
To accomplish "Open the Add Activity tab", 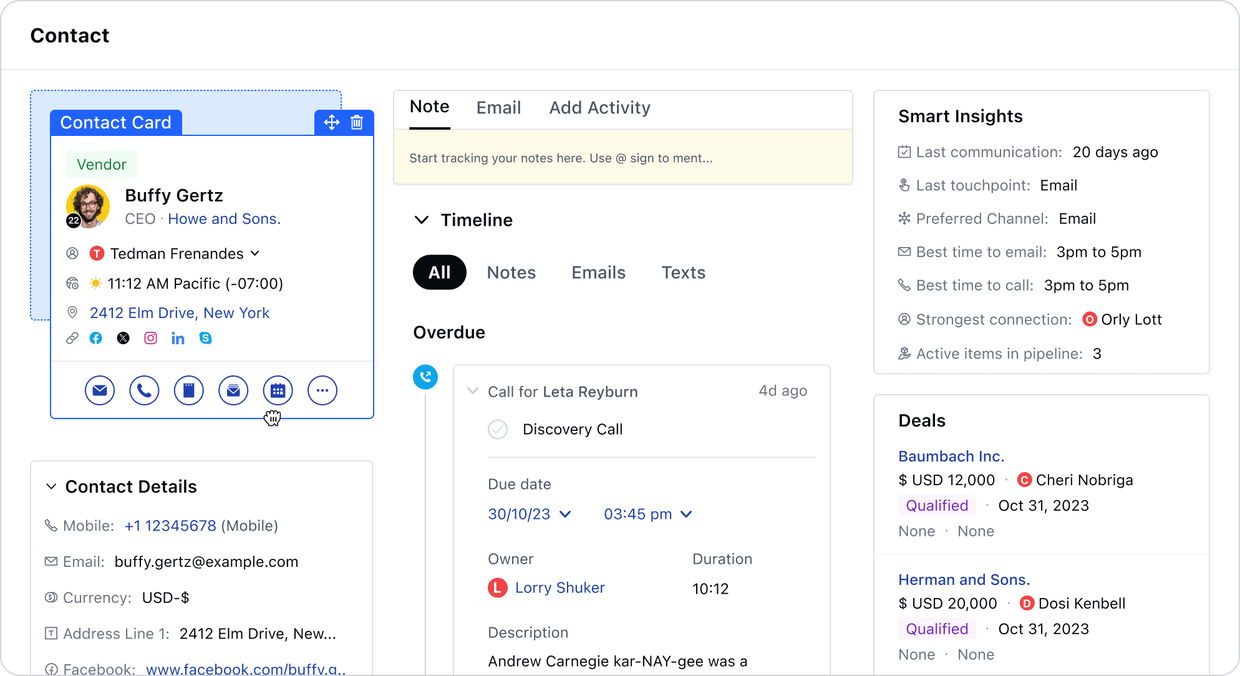I will click(599, 108).
